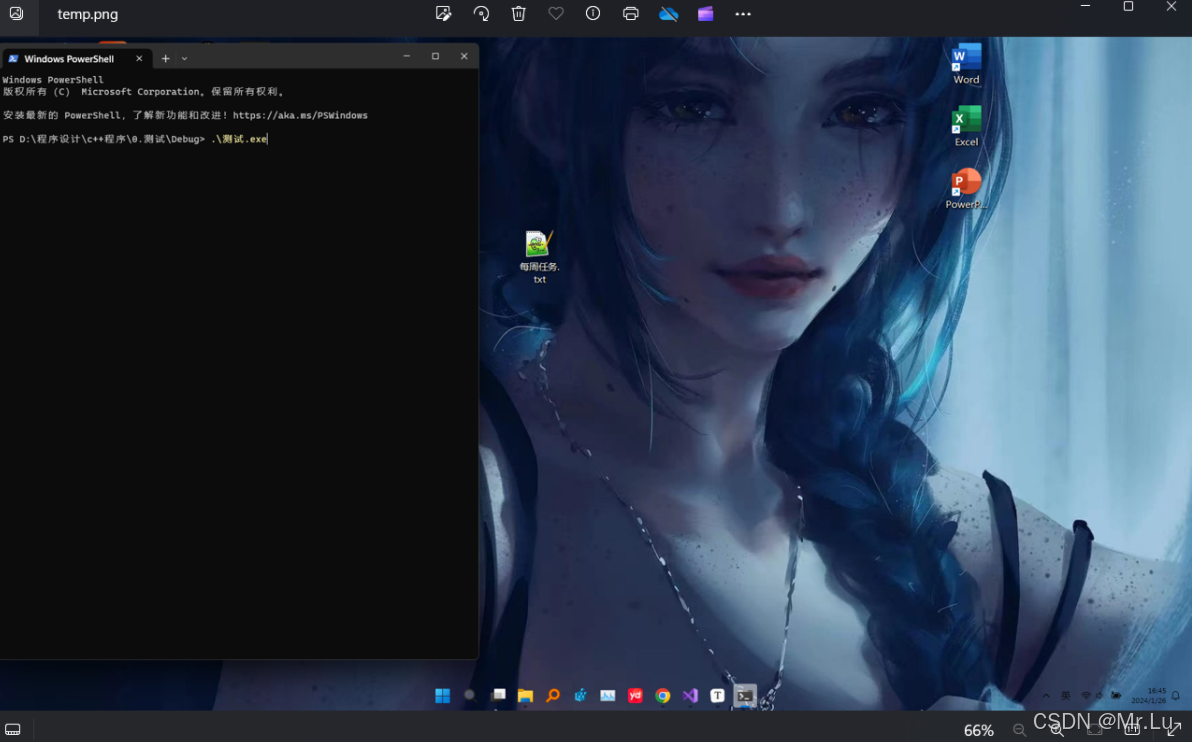Open the terminal tab dropdown chevron
The width and height of the screenshot is (1192, 742).
click(184, 58)
